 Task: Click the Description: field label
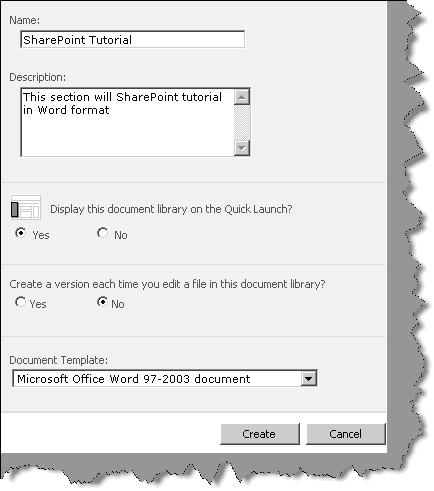[x=38, y=78]
